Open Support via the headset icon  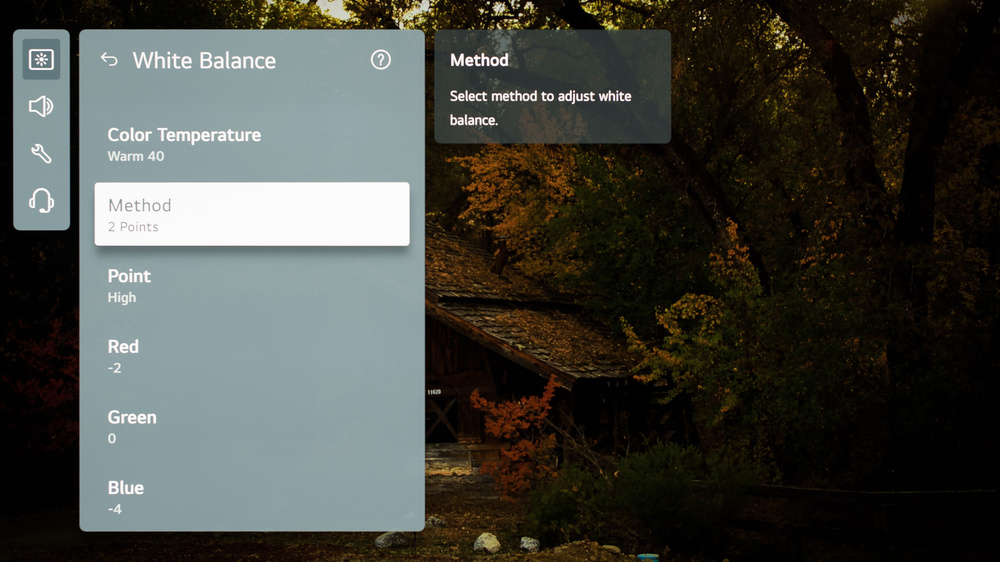coord(41,200)
